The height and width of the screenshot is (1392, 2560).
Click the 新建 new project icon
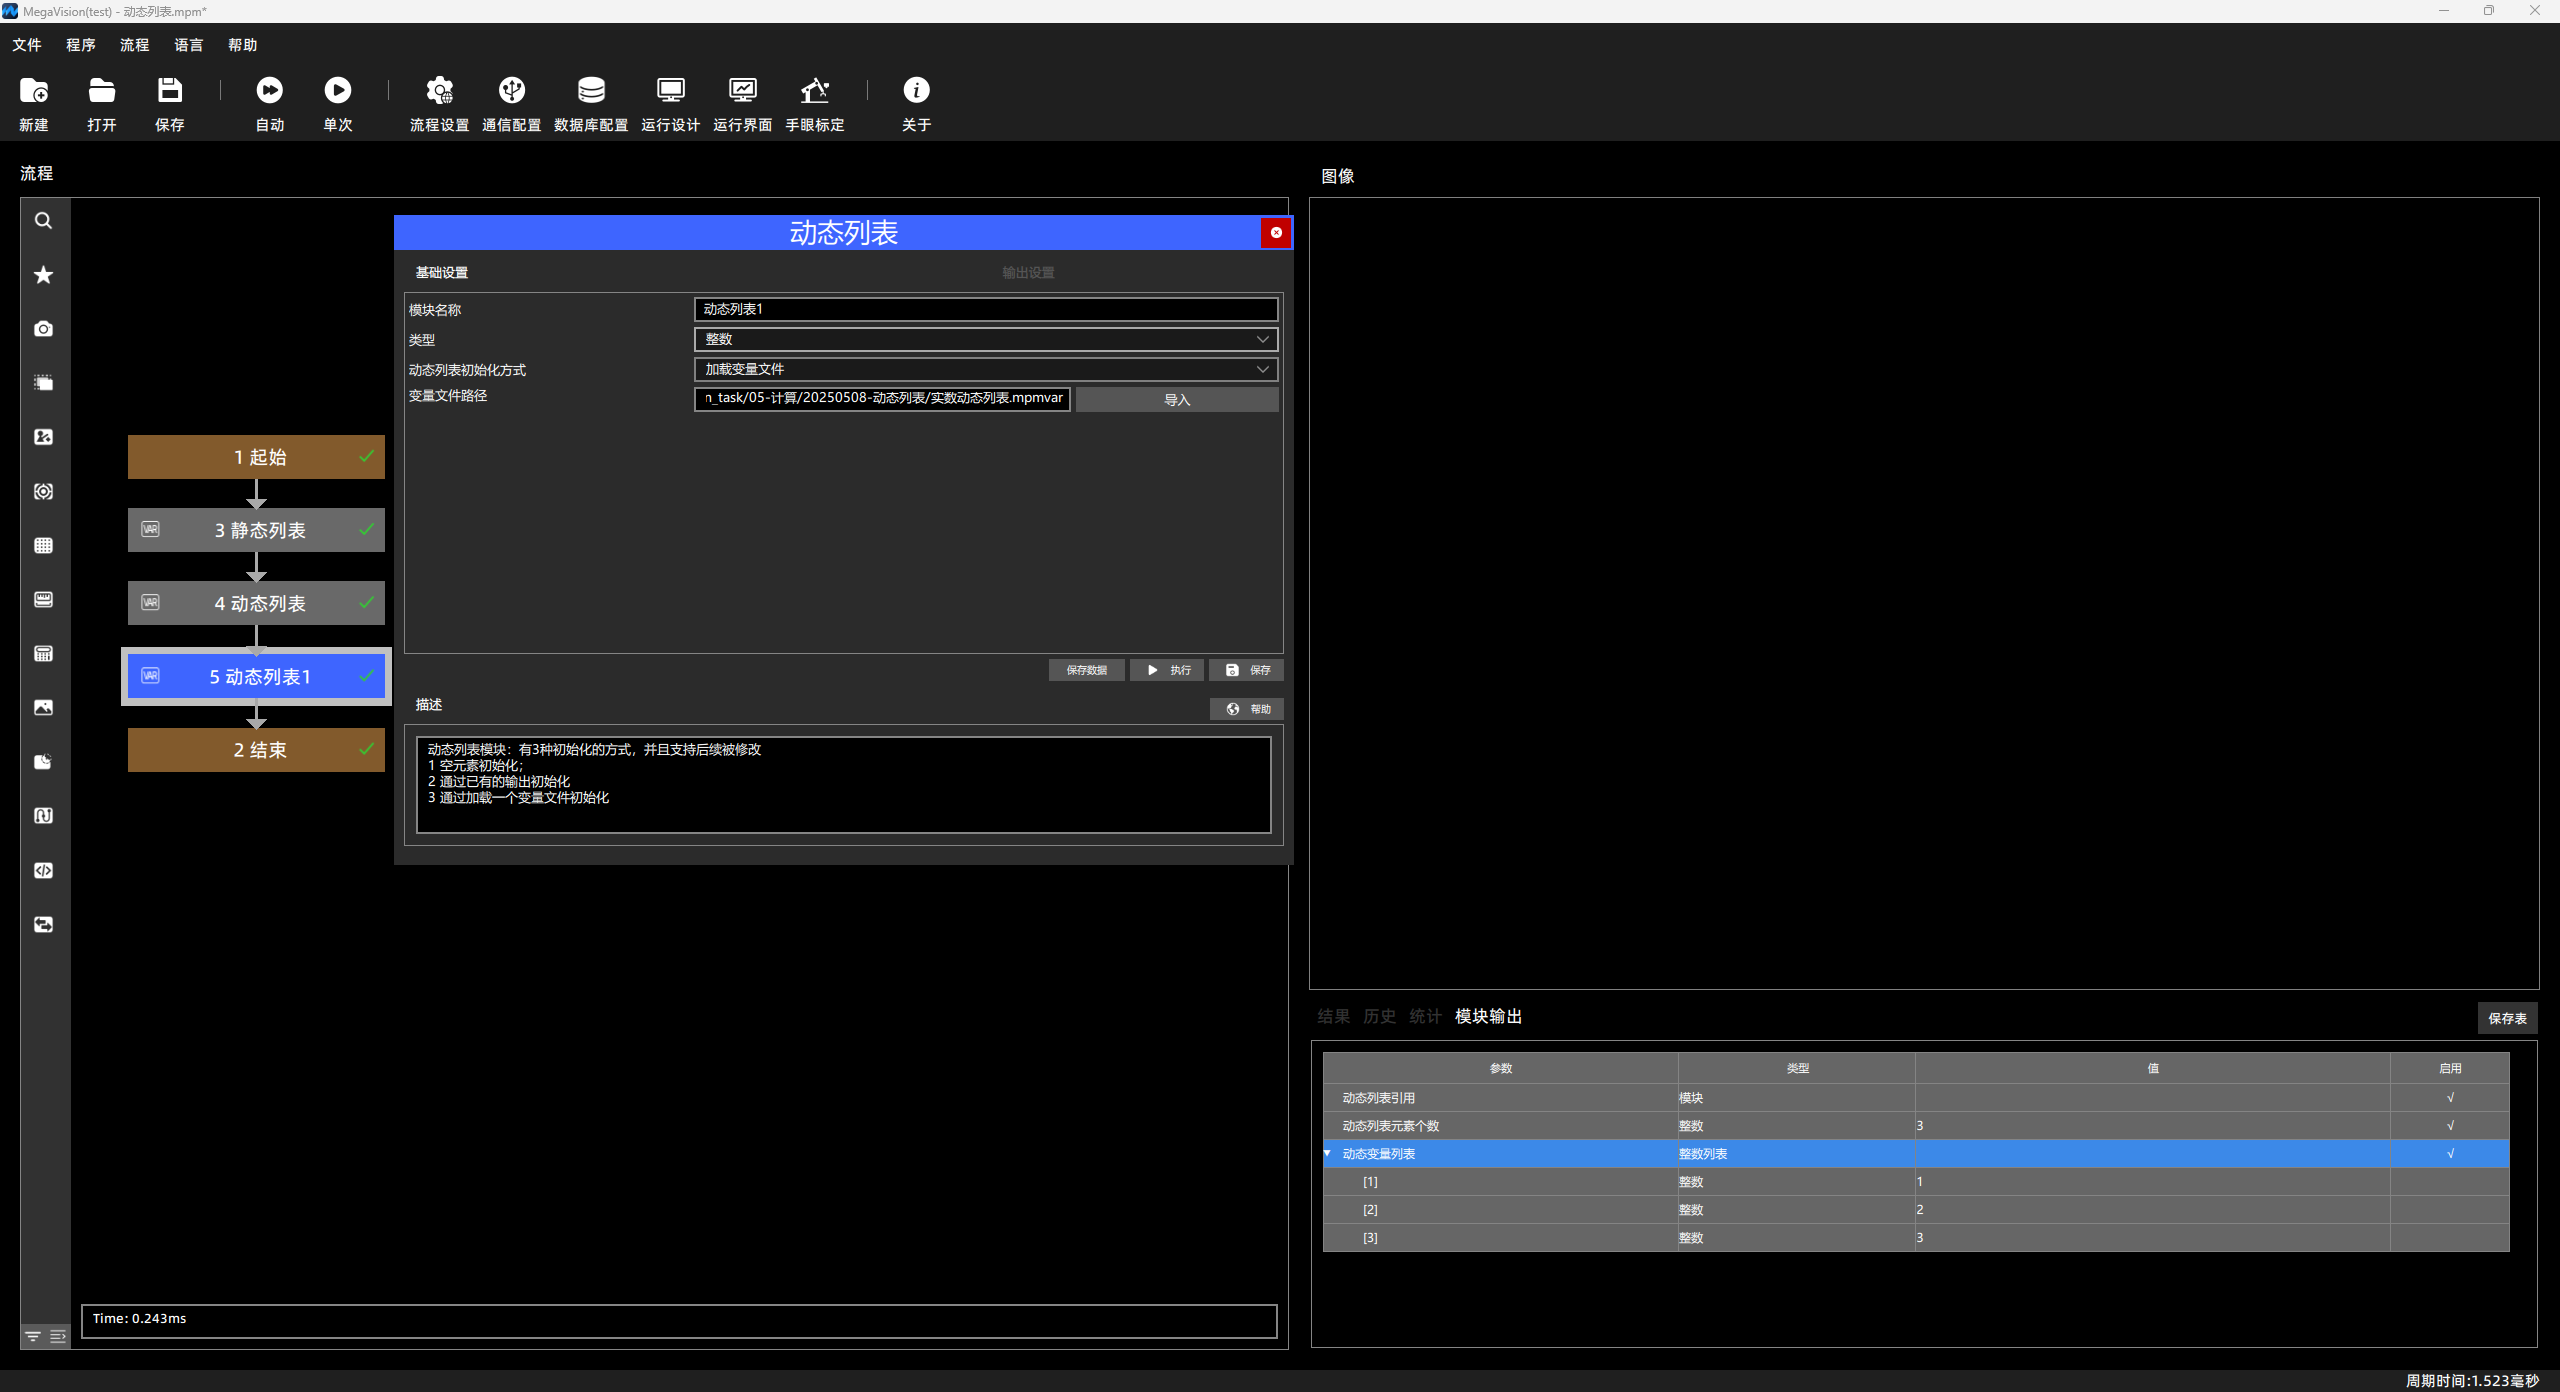tap(34, 91)
